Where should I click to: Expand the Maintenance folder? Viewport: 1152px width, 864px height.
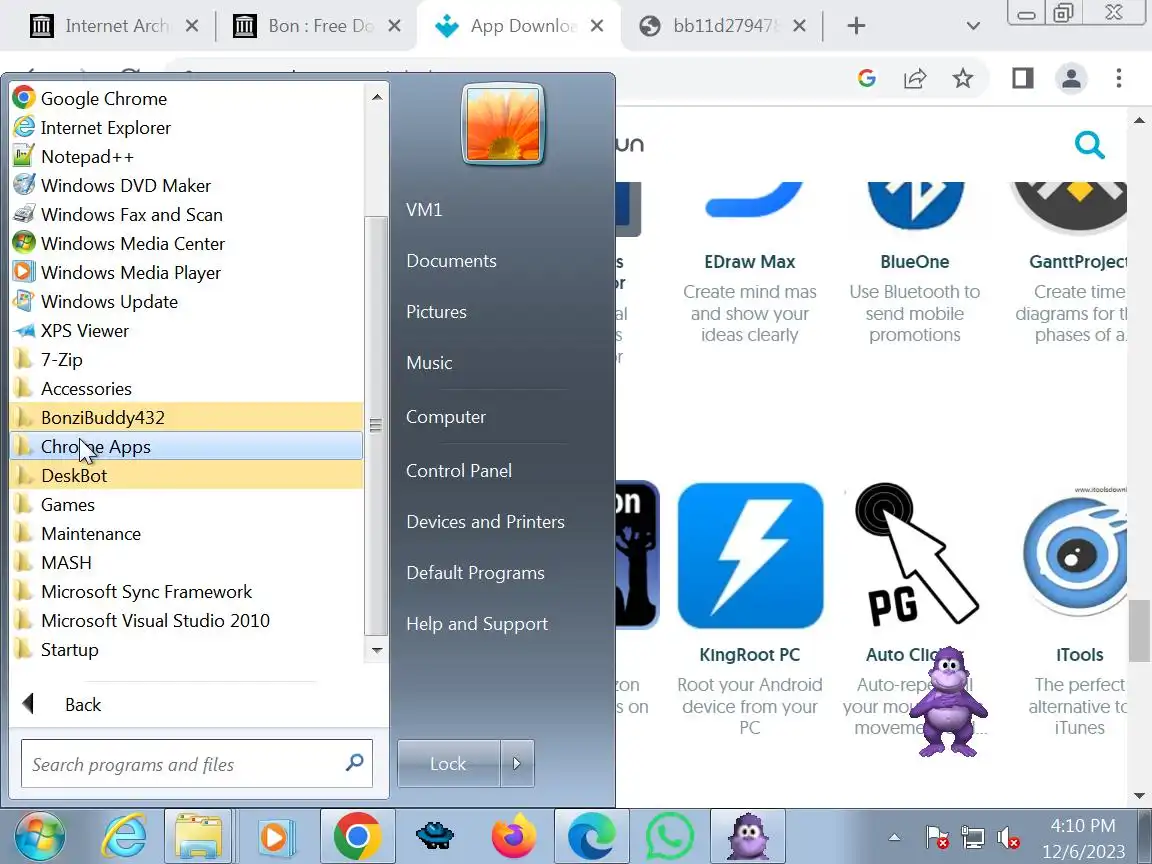tap(187, 533)
